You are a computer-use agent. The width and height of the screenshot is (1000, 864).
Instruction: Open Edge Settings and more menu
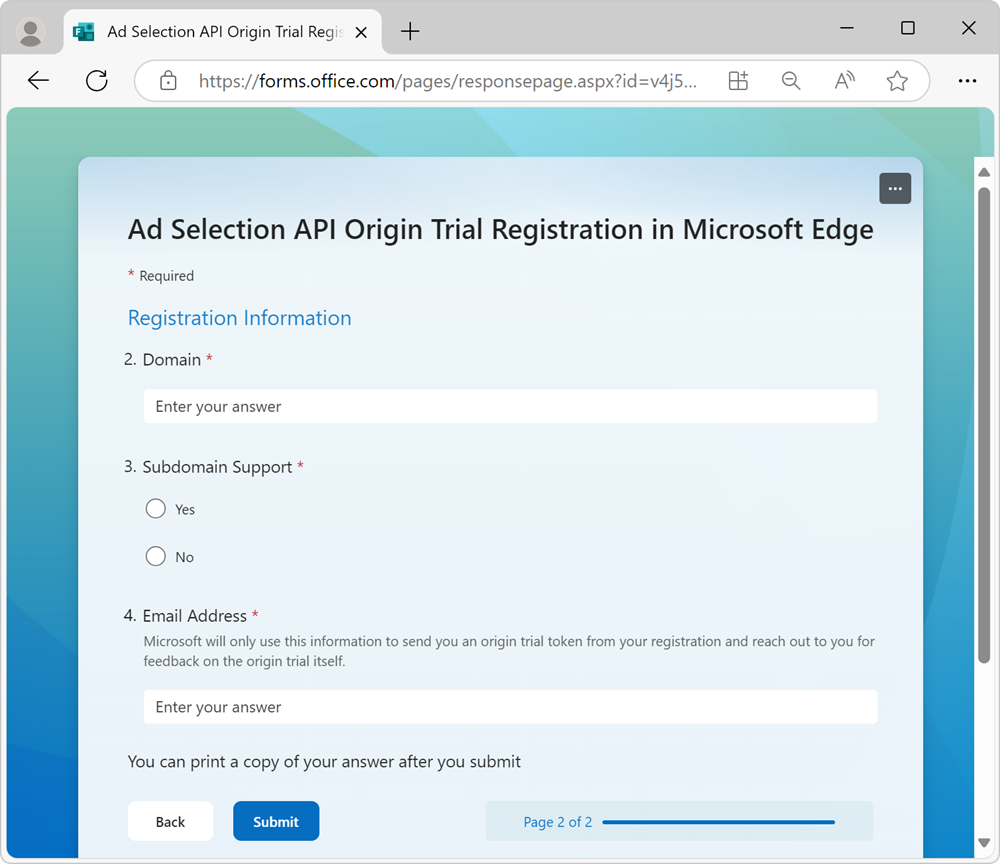967,81
